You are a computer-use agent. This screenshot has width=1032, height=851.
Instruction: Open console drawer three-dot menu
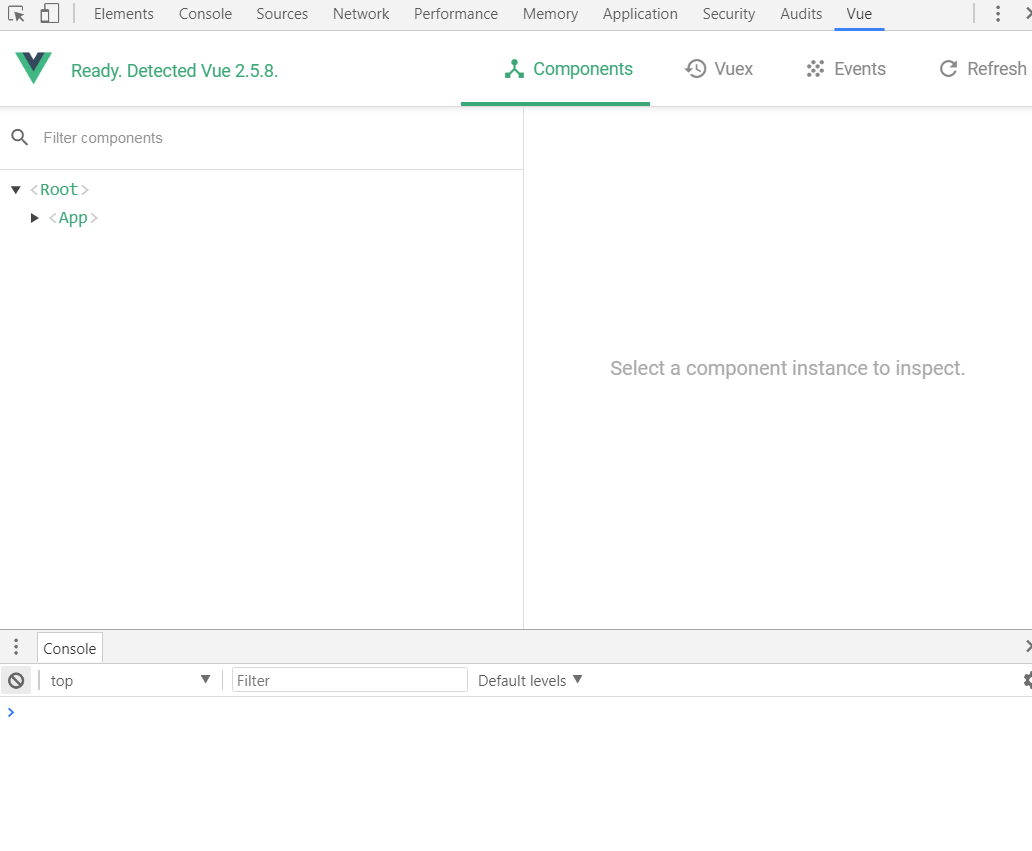click(16, 647)
